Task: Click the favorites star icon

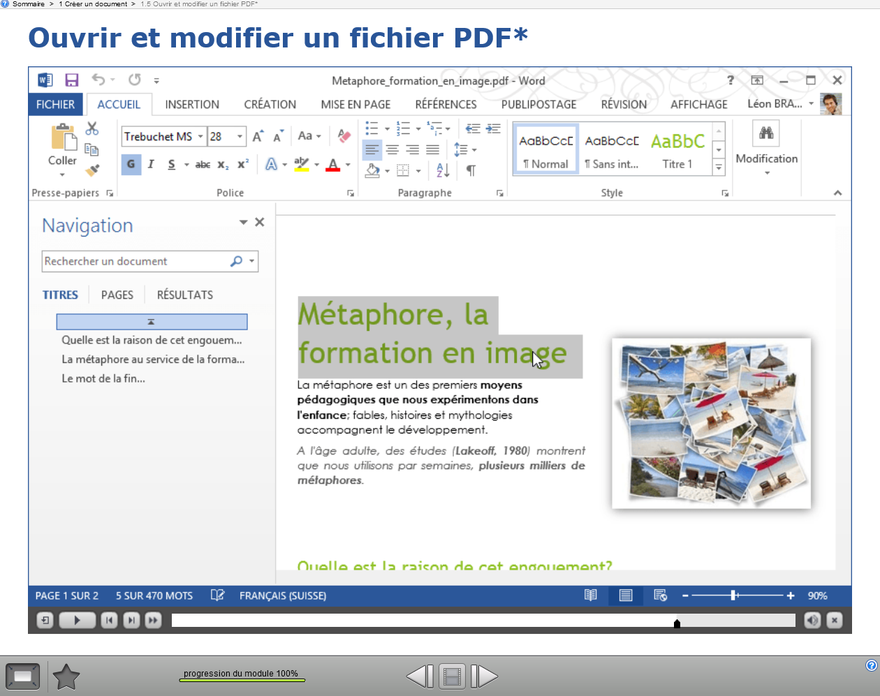Action: (66, 677)
